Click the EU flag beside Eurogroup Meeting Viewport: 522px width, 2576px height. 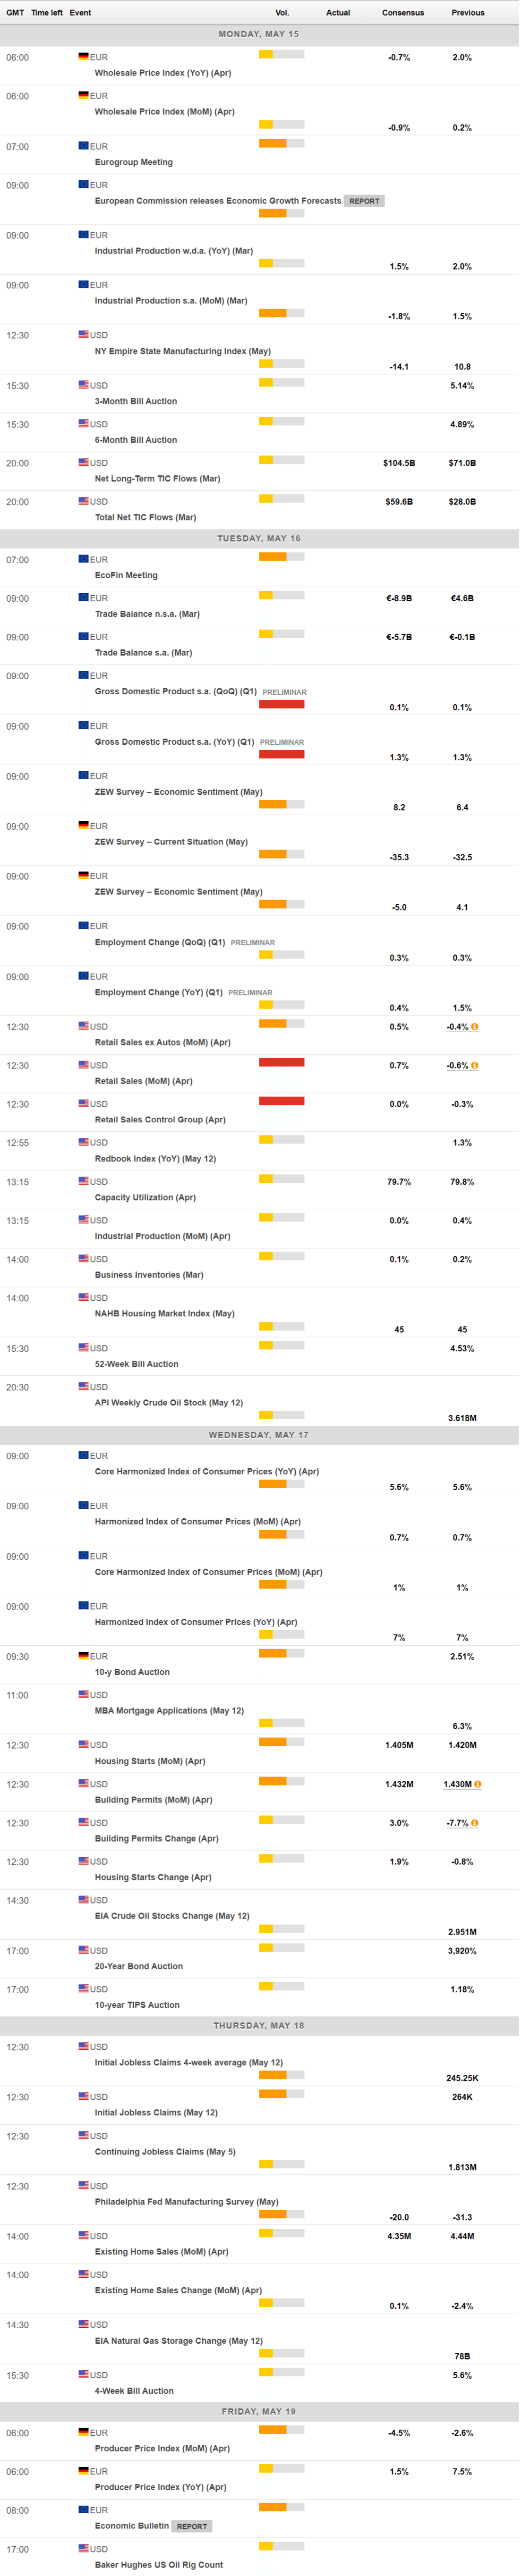pos(84,146)
